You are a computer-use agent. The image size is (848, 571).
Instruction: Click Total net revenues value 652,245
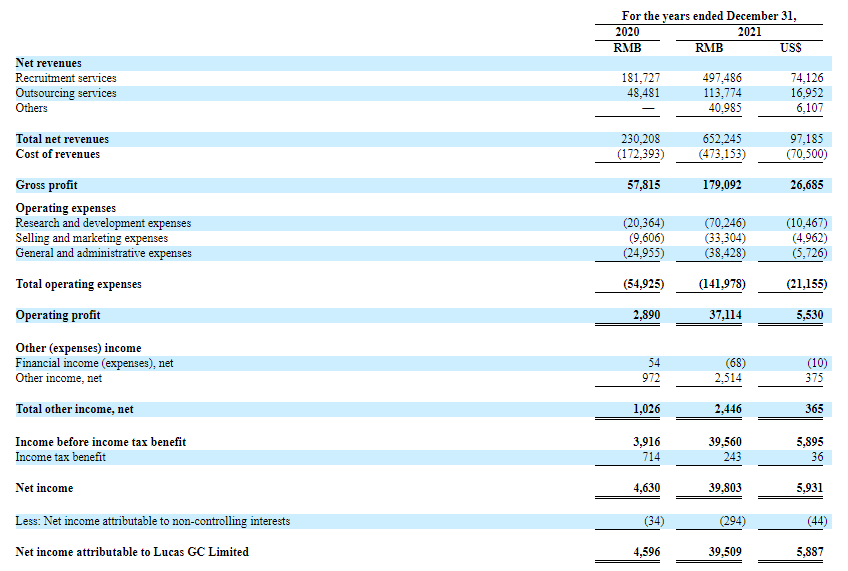click(722, 140)
